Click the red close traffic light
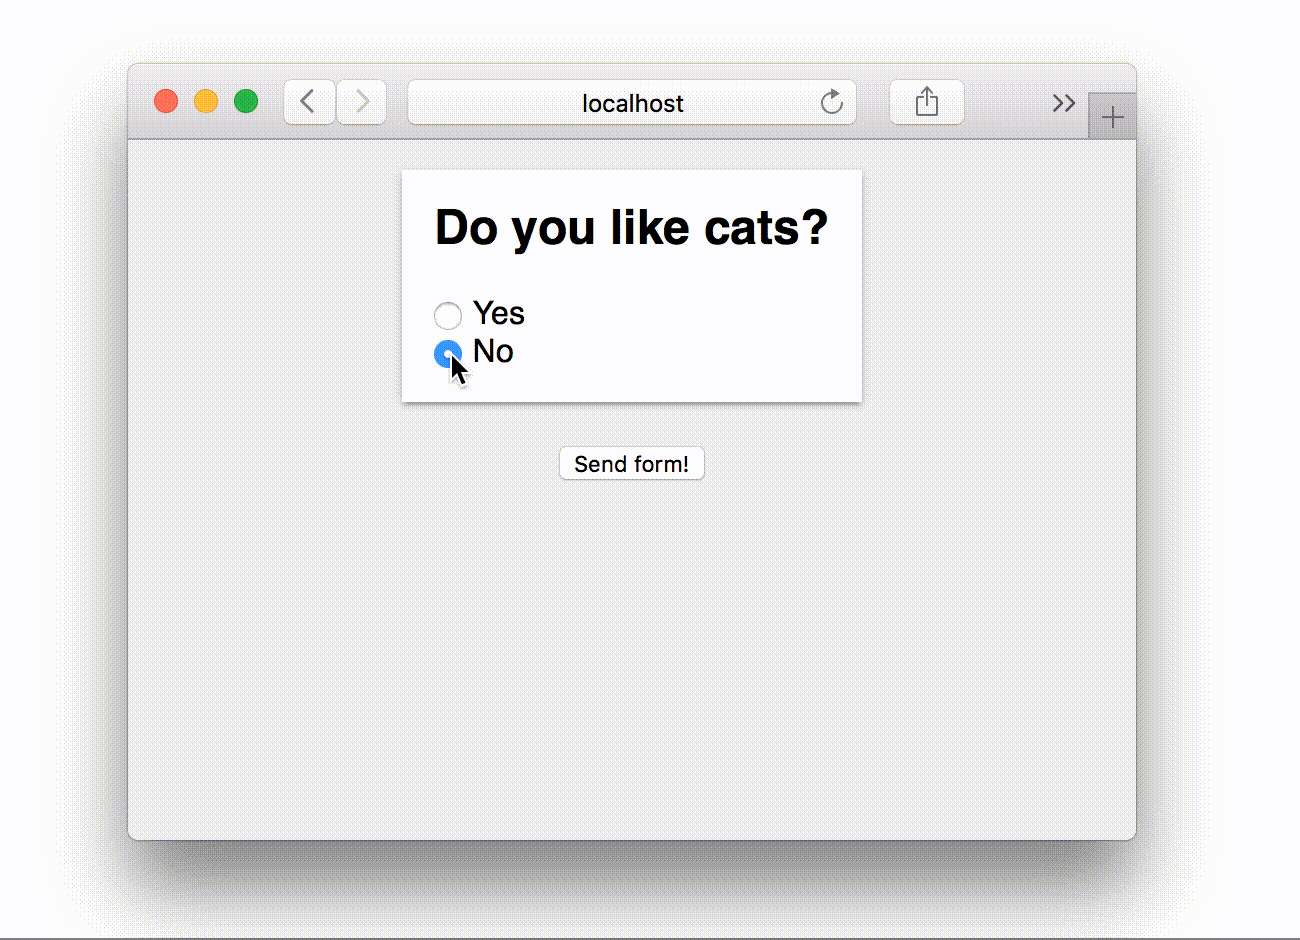The width and height of the screenshot is (1300, 940). pos(166,100)
